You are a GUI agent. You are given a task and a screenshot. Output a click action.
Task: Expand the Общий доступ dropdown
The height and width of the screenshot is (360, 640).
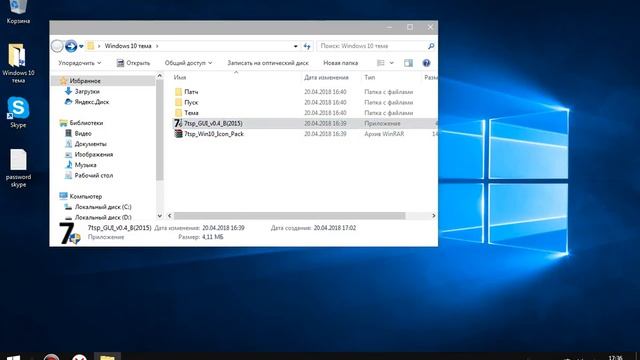pos(188,63)
